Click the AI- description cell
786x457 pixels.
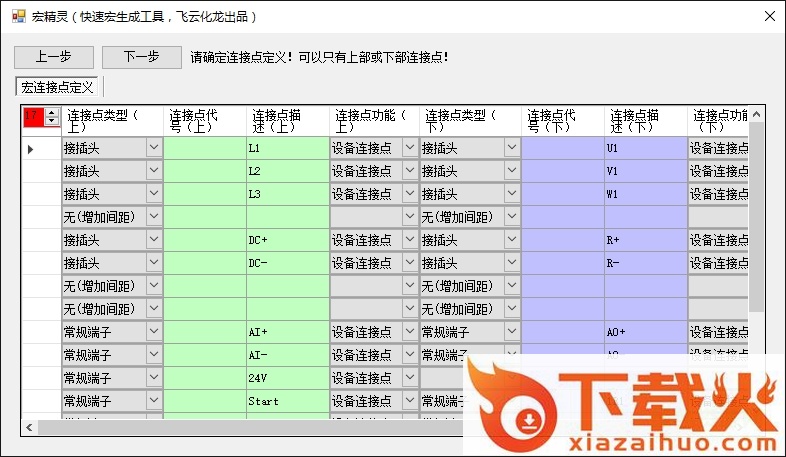click(x=288, y=356)
